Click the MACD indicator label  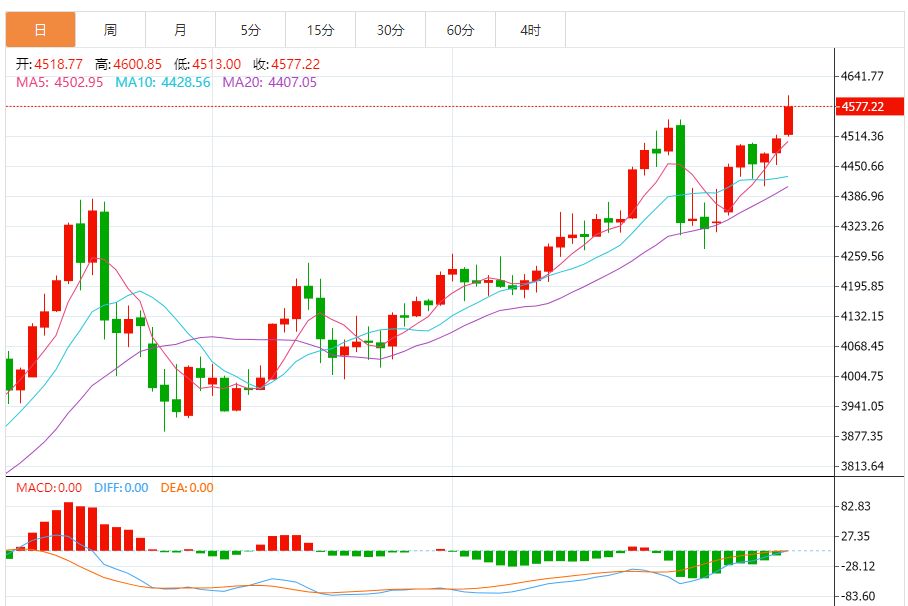48,488
